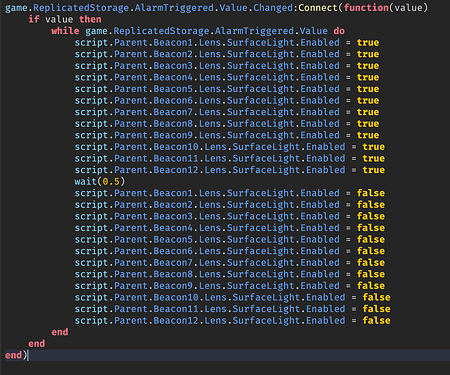This screenshot has width=450, height=375.
Task: Click 'true' value on Beacon1 line
Action: [x=368, y=43]
